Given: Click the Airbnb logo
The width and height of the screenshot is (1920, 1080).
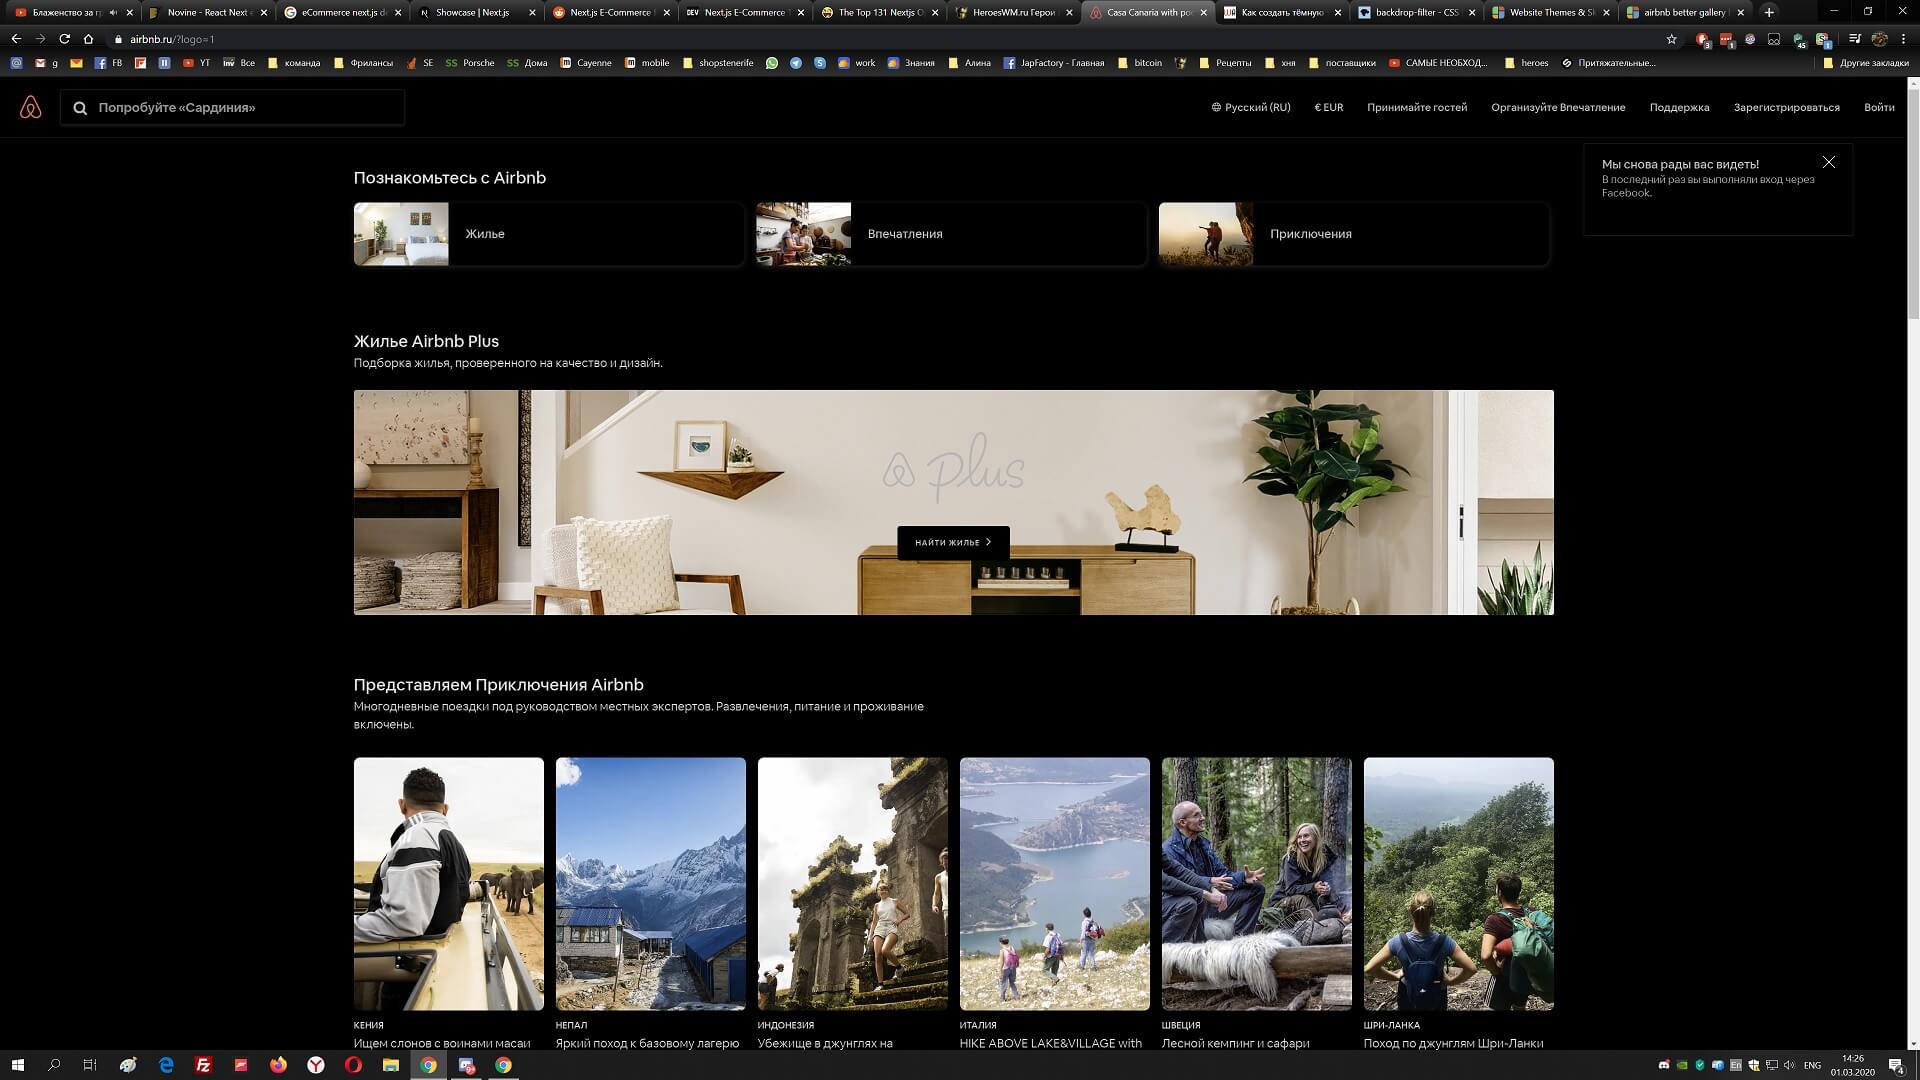Looking at the screenshot, I should [x=30, y=107].
